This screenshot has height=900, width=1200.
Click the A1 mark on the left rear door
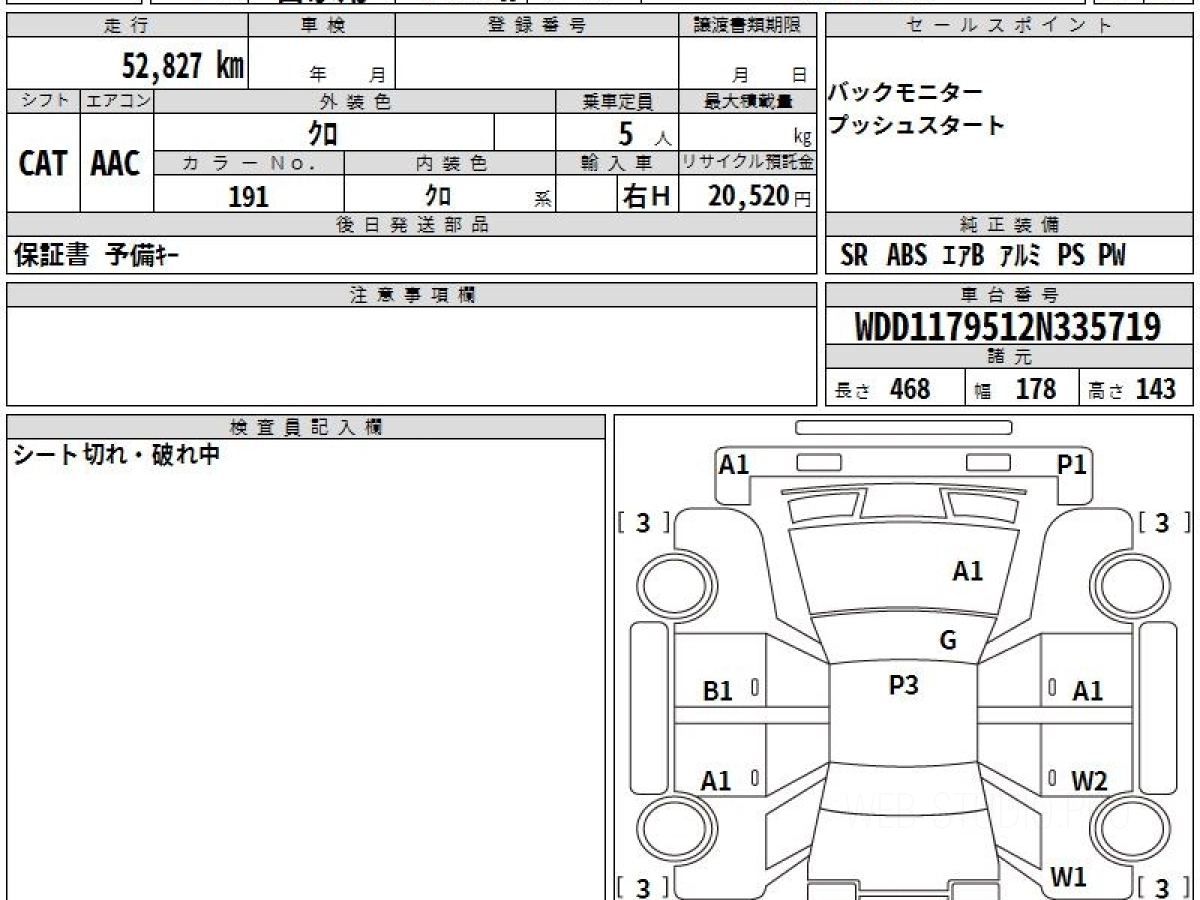716,782
